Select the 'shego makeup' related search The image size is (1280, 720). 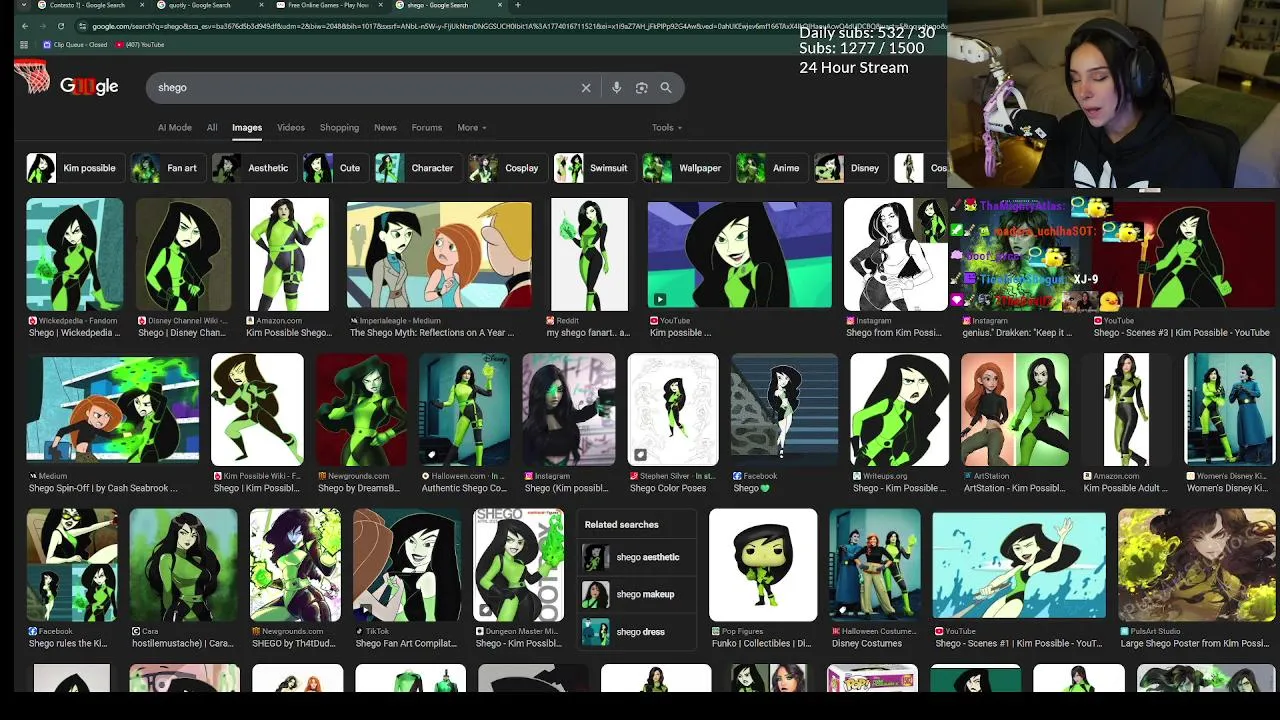pos(636,594)
